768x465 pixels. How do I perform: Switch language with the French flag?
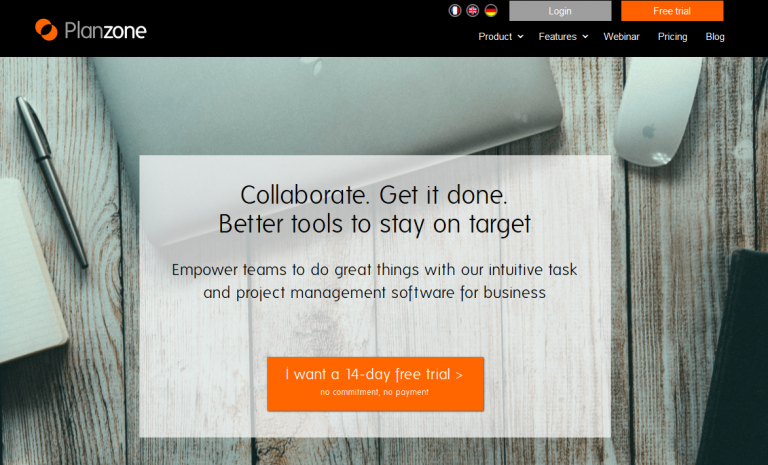(455, 11)
